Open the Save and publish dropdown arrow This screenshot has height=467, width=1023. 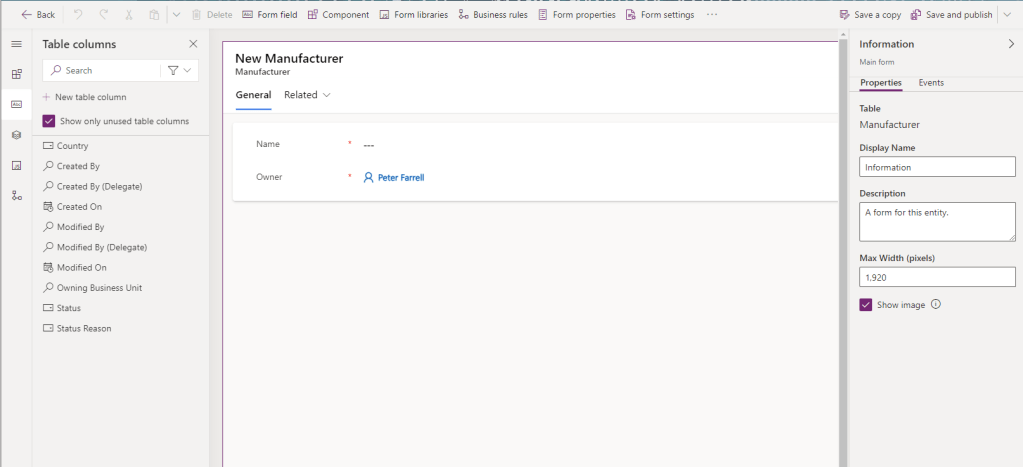1007,15
